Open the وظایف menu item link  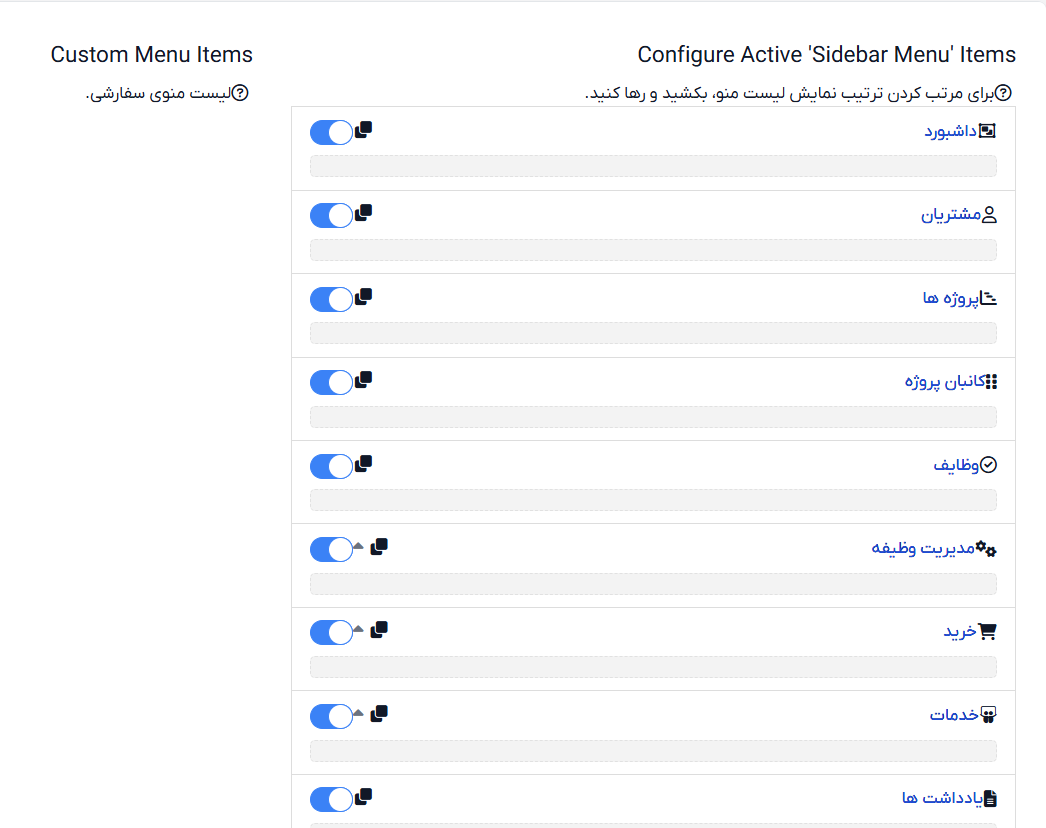(x=955, y=464)
